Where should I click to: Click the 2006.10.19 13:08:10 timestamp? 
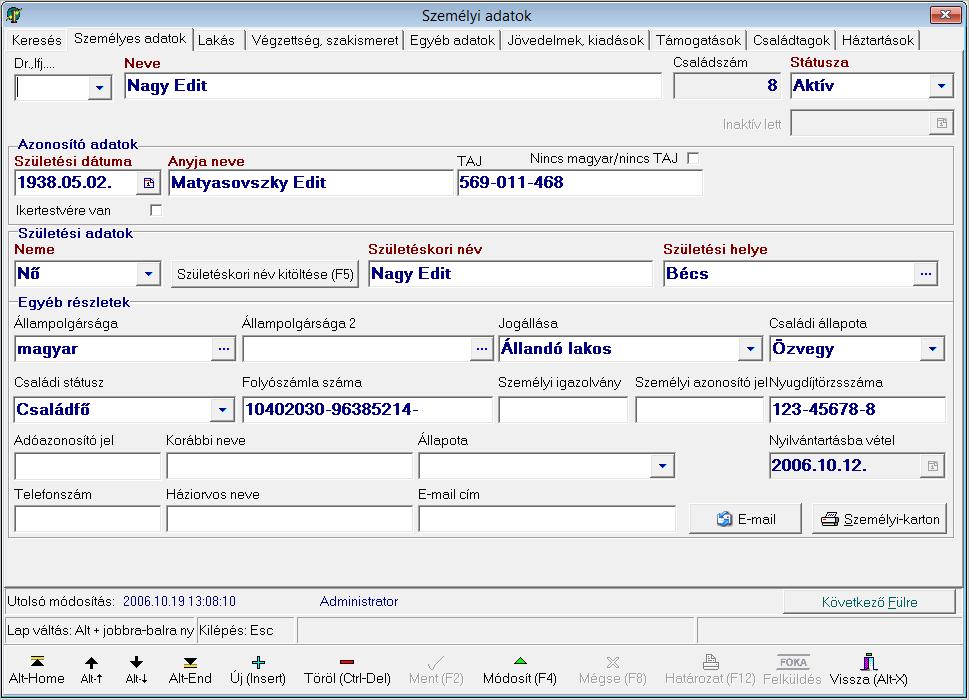click(179, 601)
